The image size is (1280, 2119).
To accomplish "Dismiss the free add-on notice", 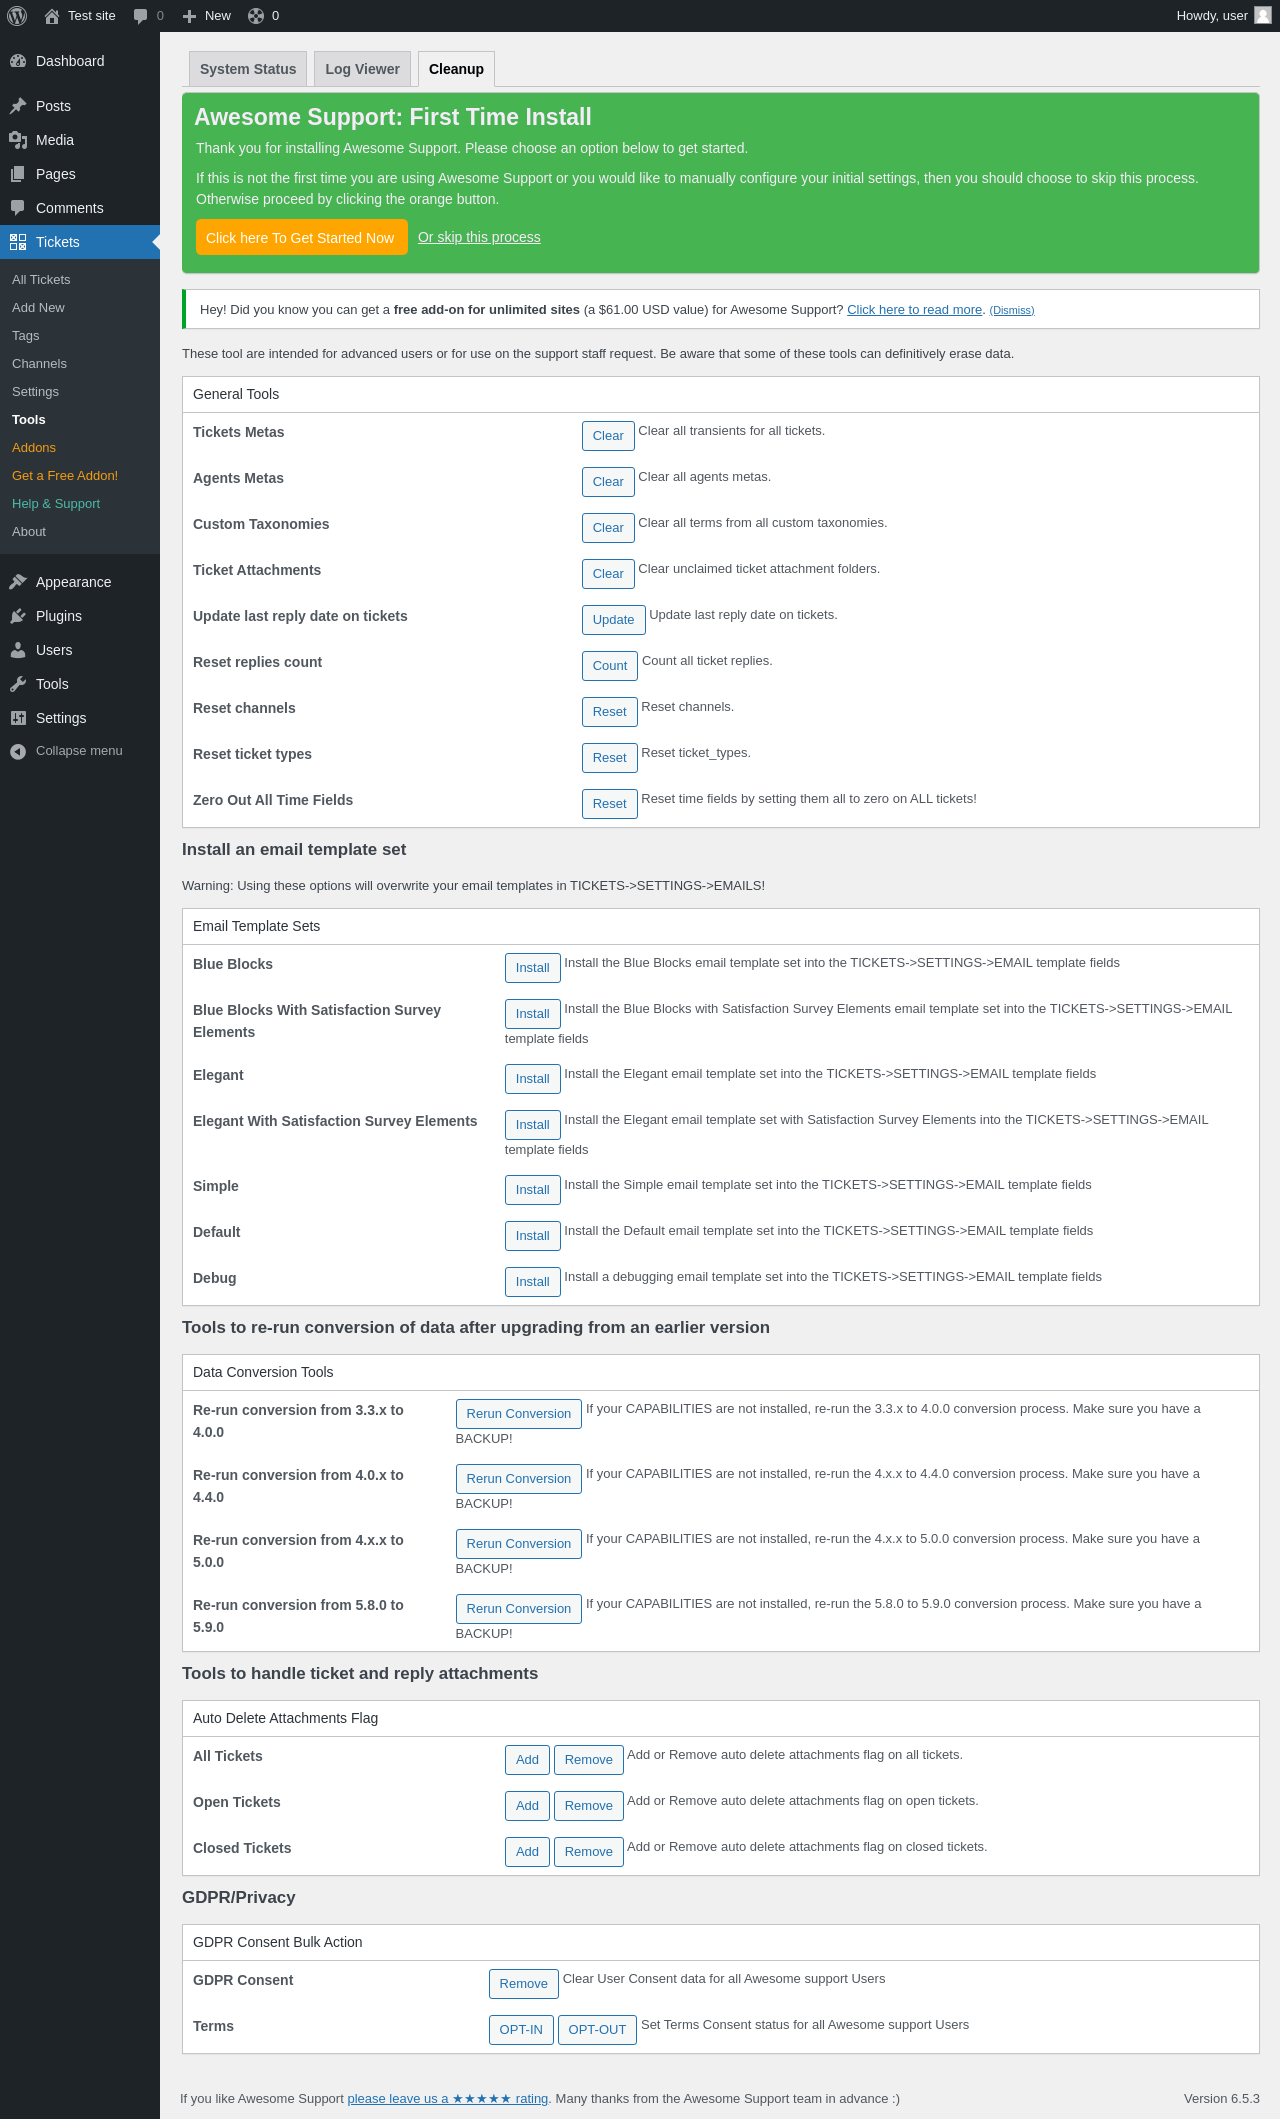I will click(1012, 311).
